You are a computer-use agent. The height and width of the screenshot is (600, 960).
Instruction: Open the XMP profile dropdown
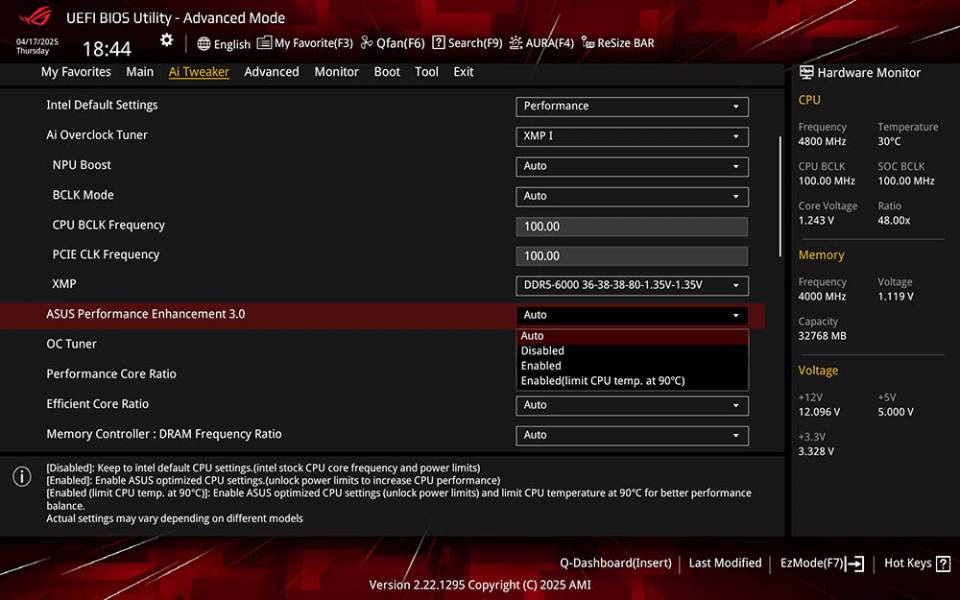[632, 286]
